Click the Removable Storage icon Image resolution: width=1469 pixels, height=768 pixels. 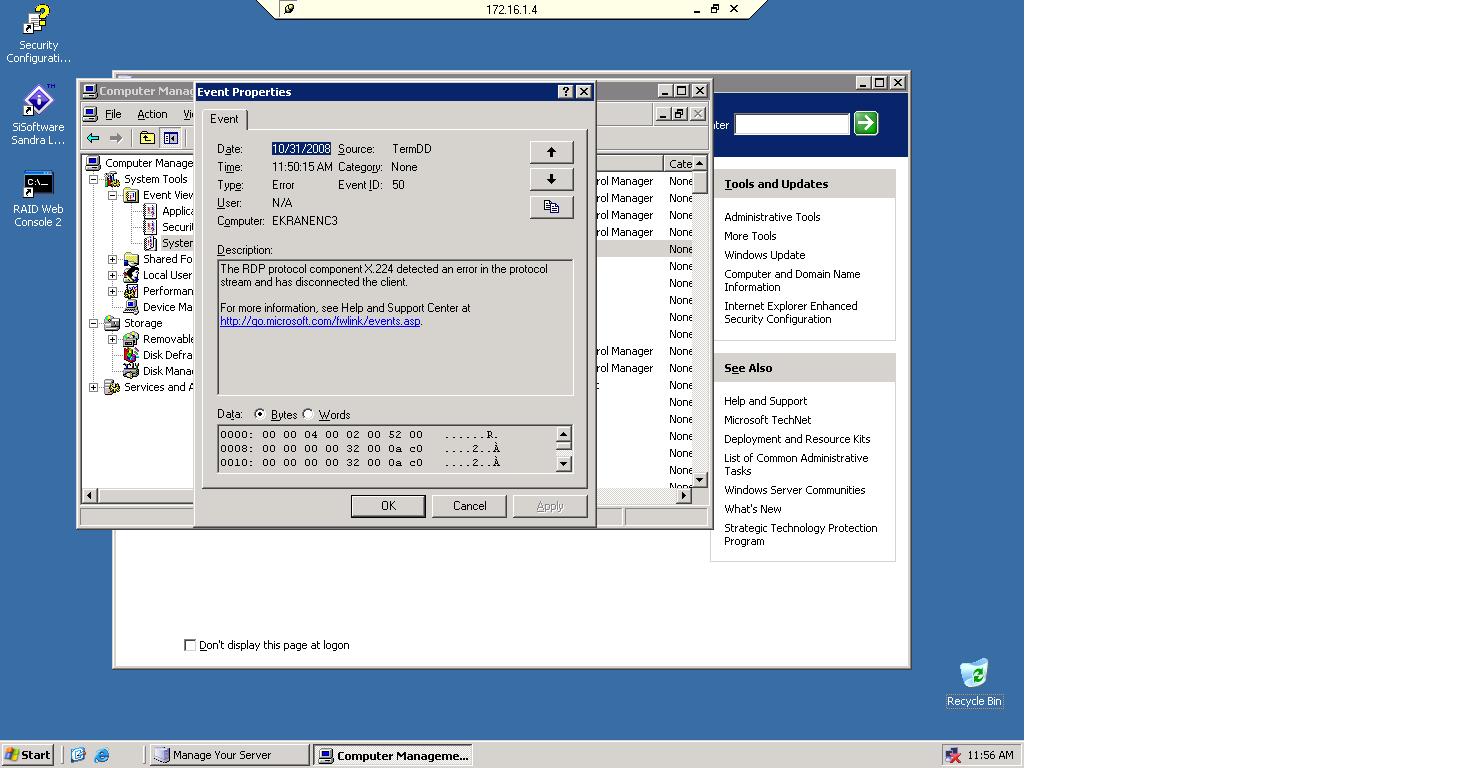[131, 339]
